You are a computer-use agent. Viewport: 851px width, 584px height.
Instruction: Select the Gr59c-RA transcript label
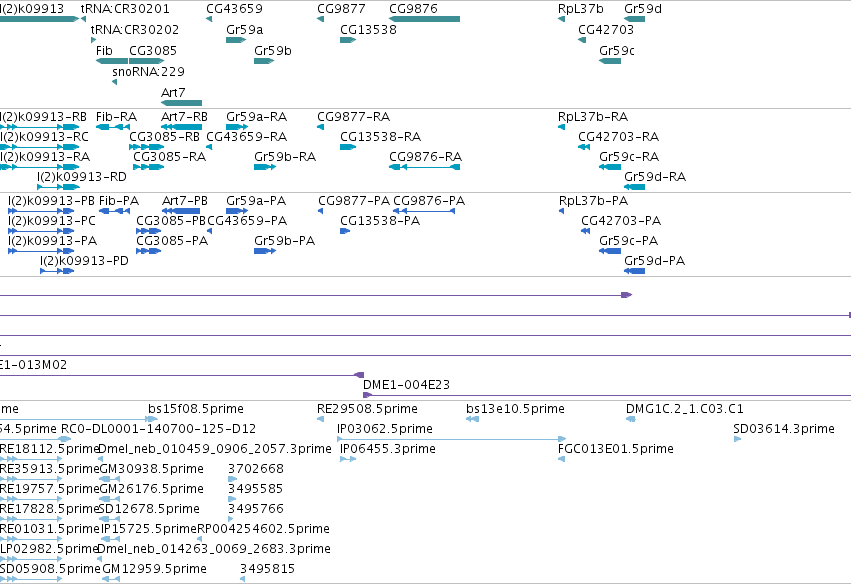(x=630, y=157)
